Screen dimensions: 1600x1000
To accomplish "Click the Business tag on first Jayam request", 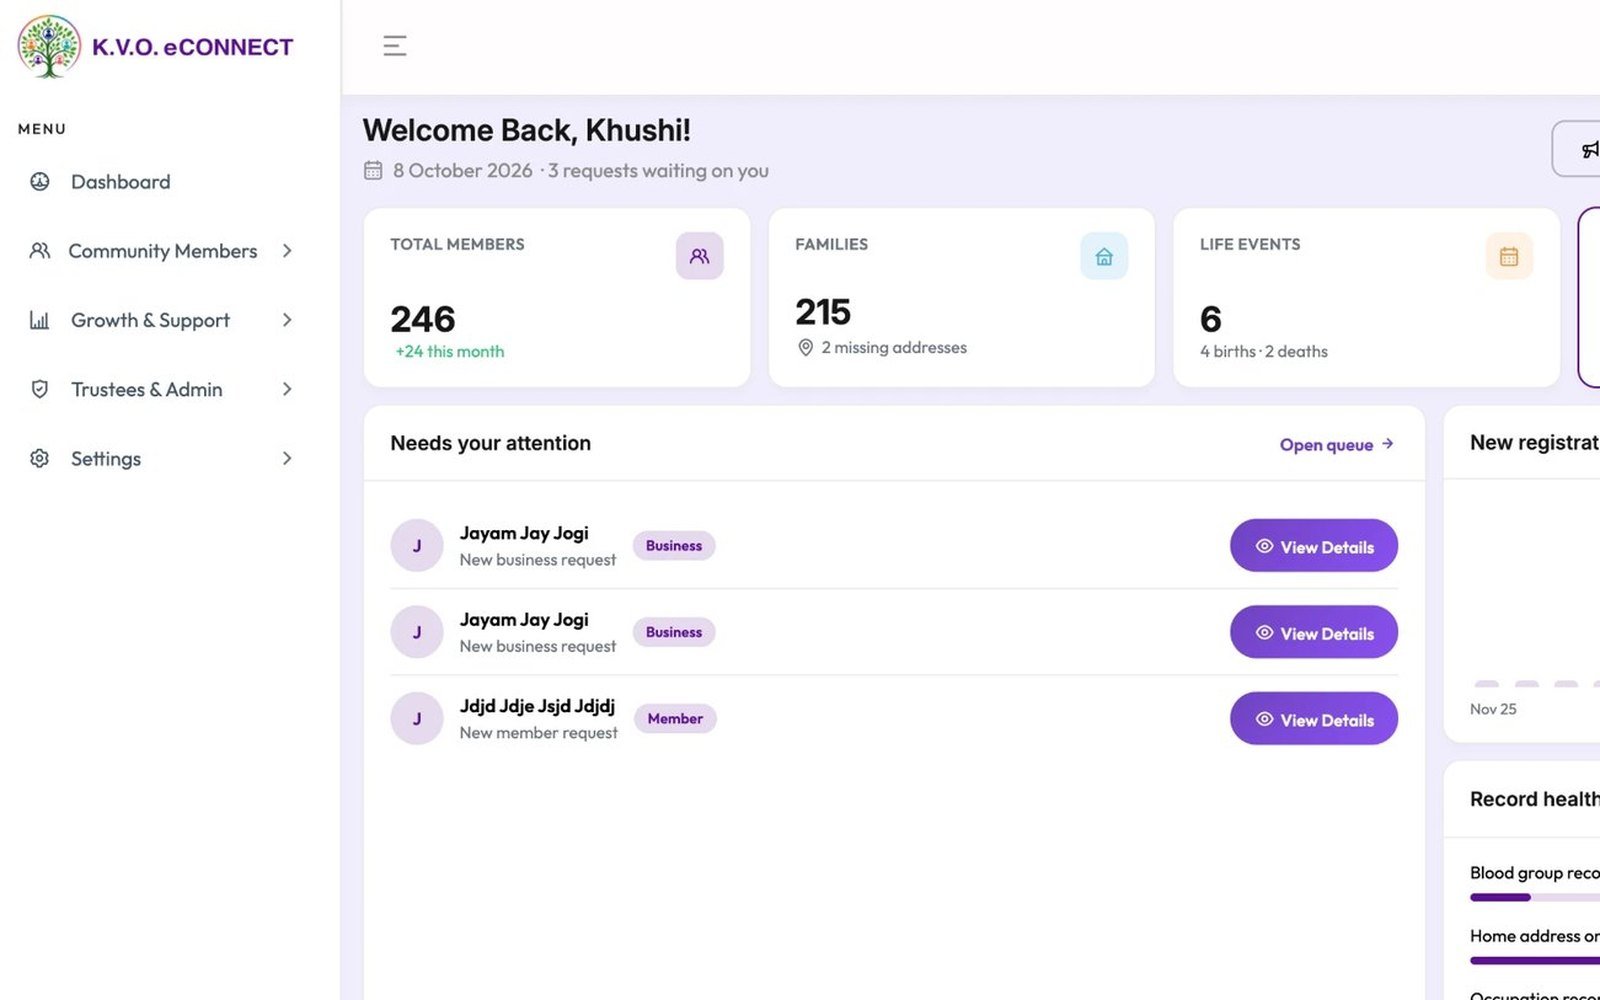I will pos(674,546).
